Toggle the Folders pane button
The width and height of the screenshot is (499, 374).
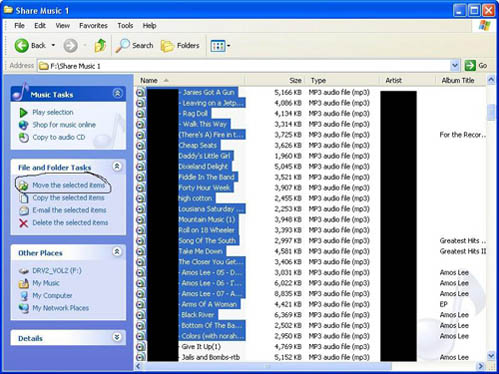point(180,46)
